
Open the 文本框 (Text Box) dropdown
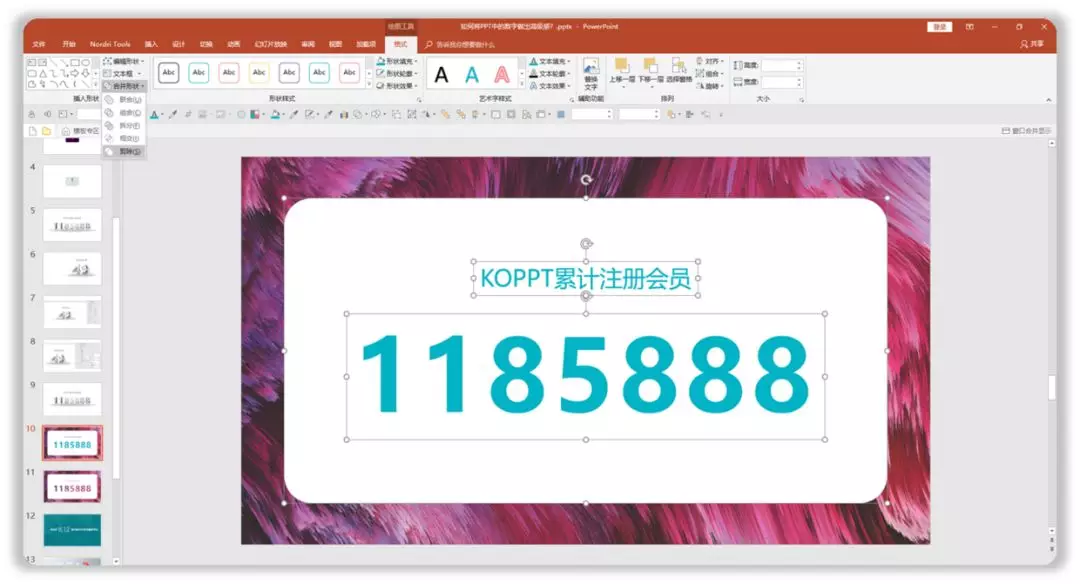(123, 74)
